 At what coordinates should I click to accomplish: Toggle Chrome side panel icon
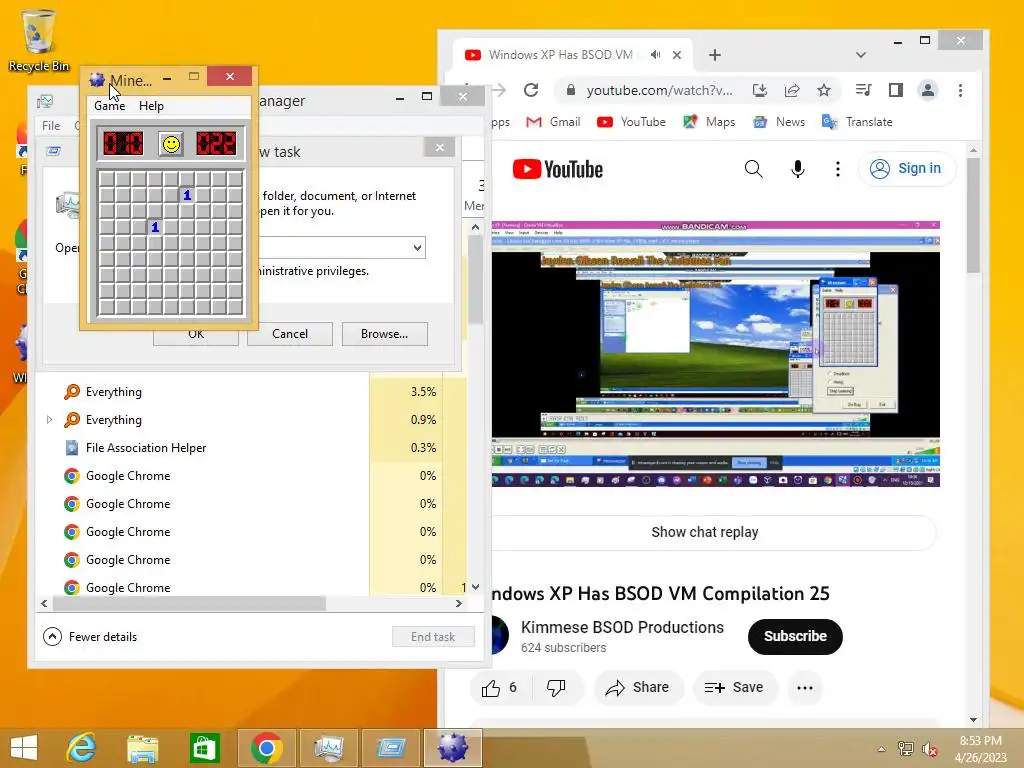pos(896,90)
